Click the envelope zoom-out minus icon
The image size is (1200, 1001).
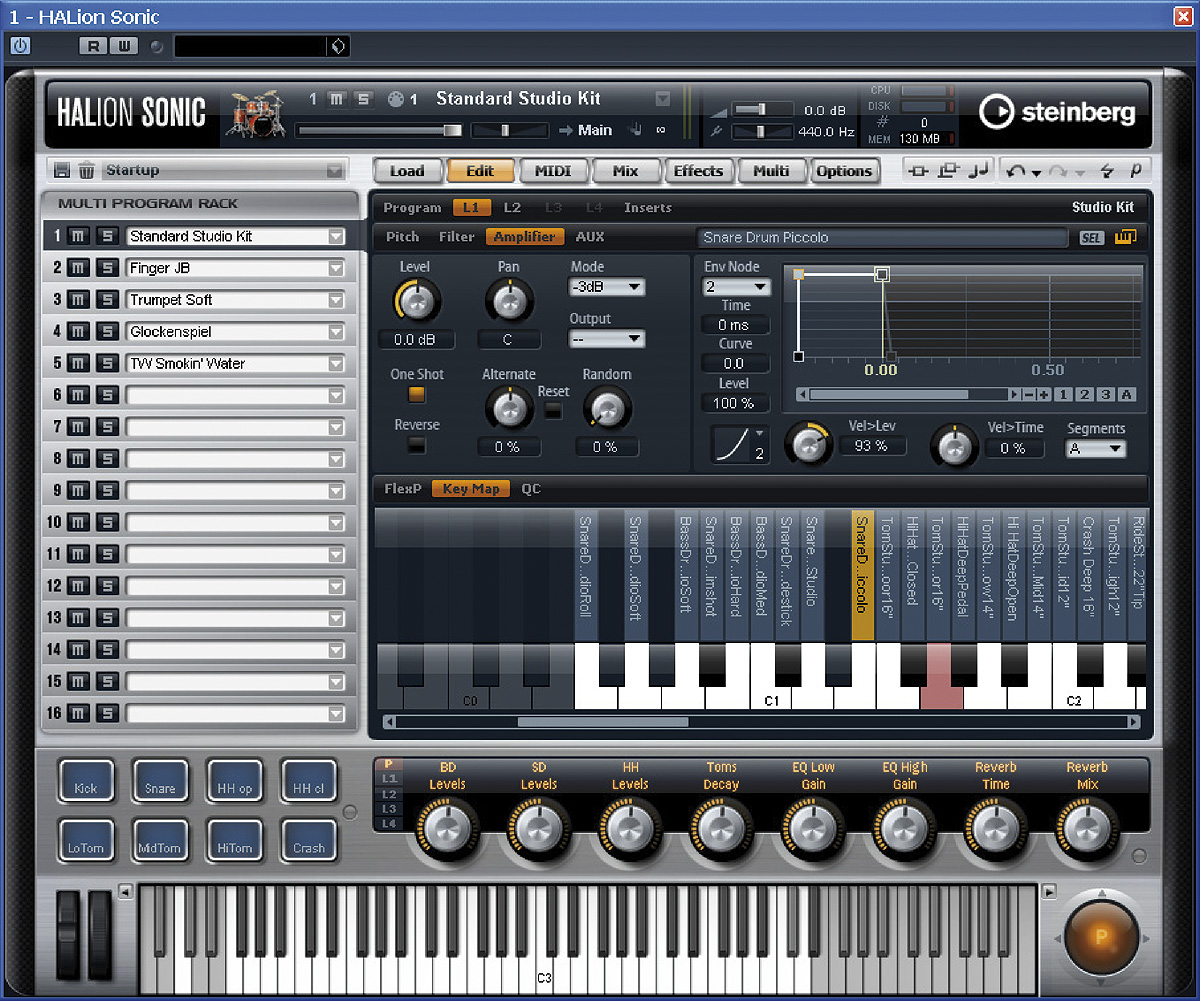pos(1029,395)
